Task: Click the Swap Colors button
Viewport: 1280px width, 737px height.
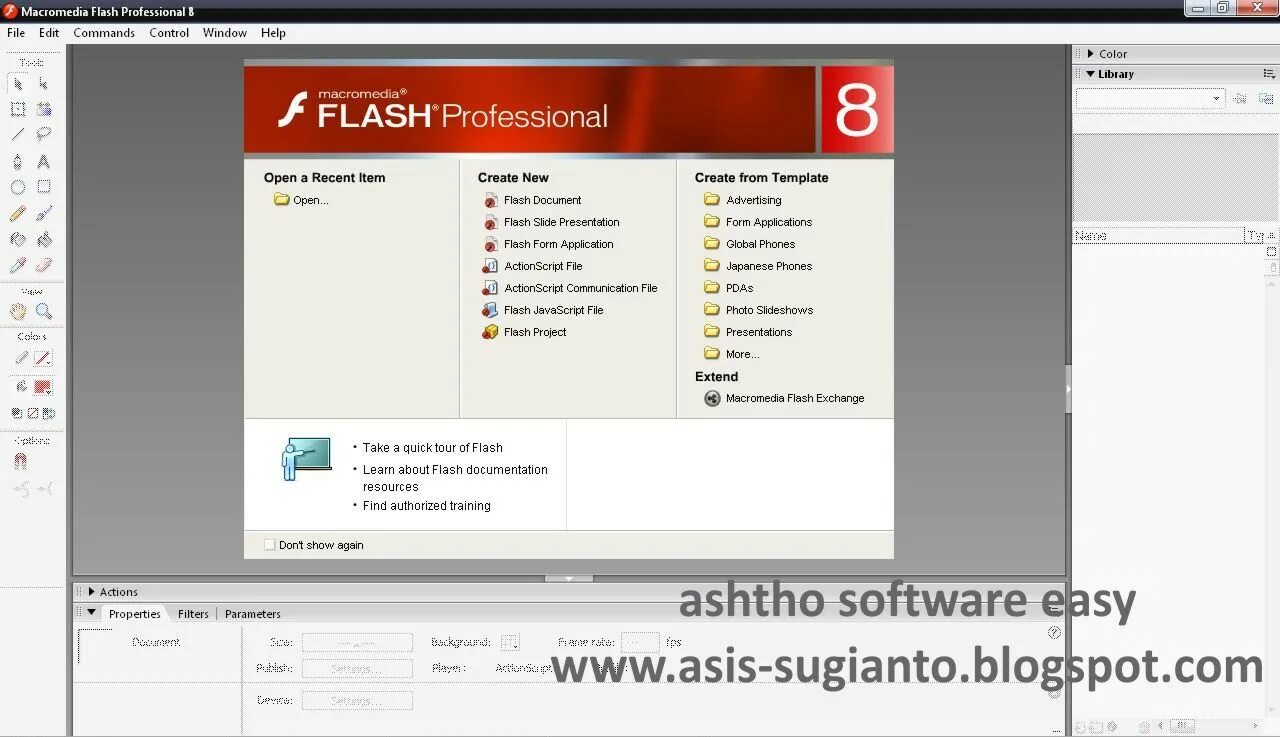Action: pos(49,412)
